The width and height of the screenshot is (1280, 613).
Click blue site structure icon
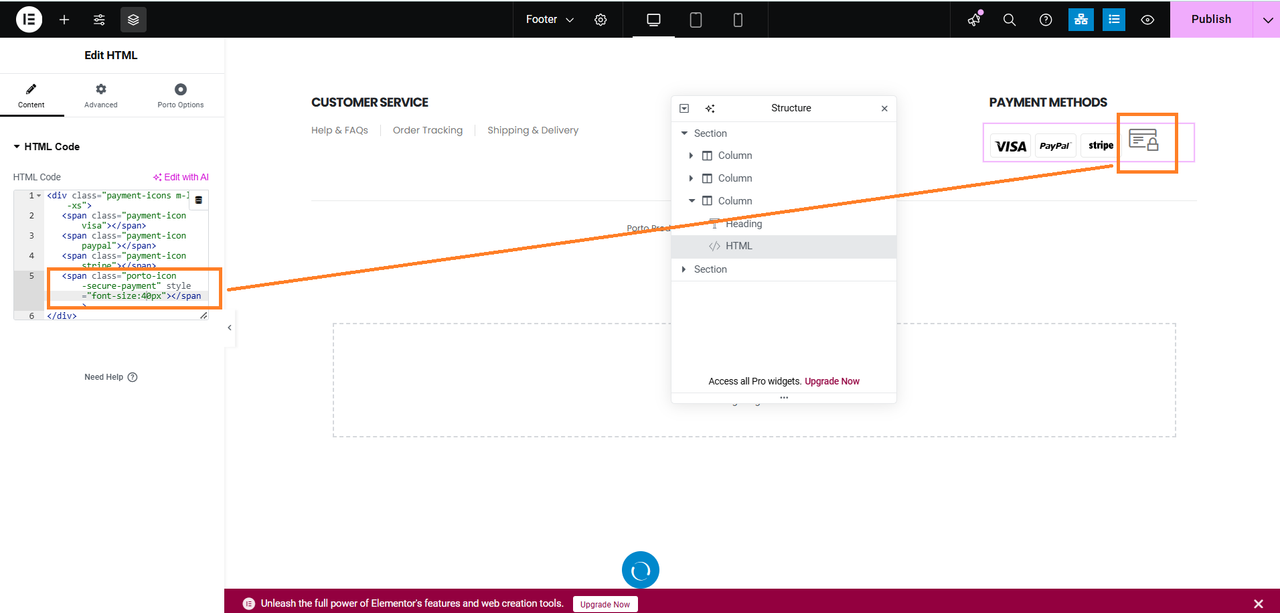pos(1081,19)
